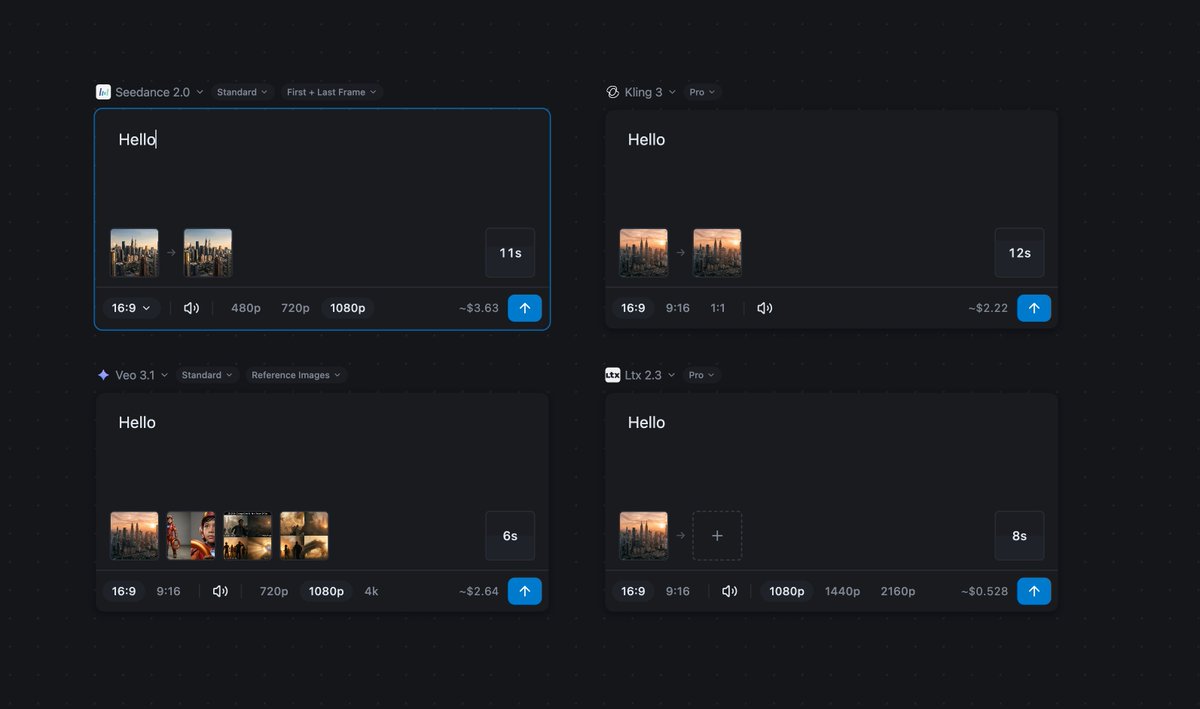Select 720p resolution in Seedance card

295,308
